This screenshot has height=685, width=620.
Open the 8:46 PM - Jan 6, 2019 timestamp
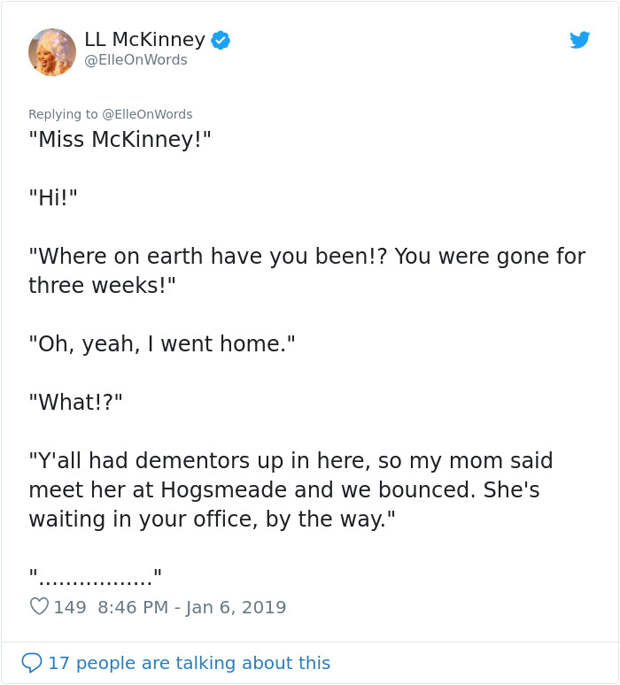tap(192, 607)
